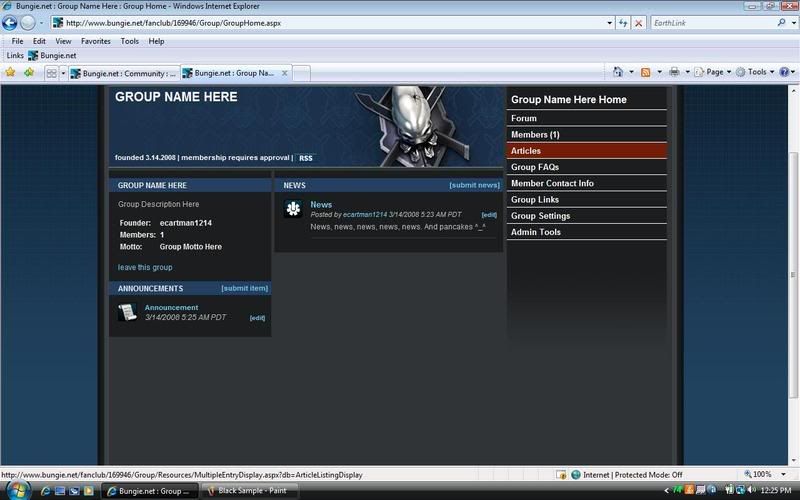This screenshot has width=800, height=500.
Task: Click the Print icon in command bar
Action: point(675,72)
